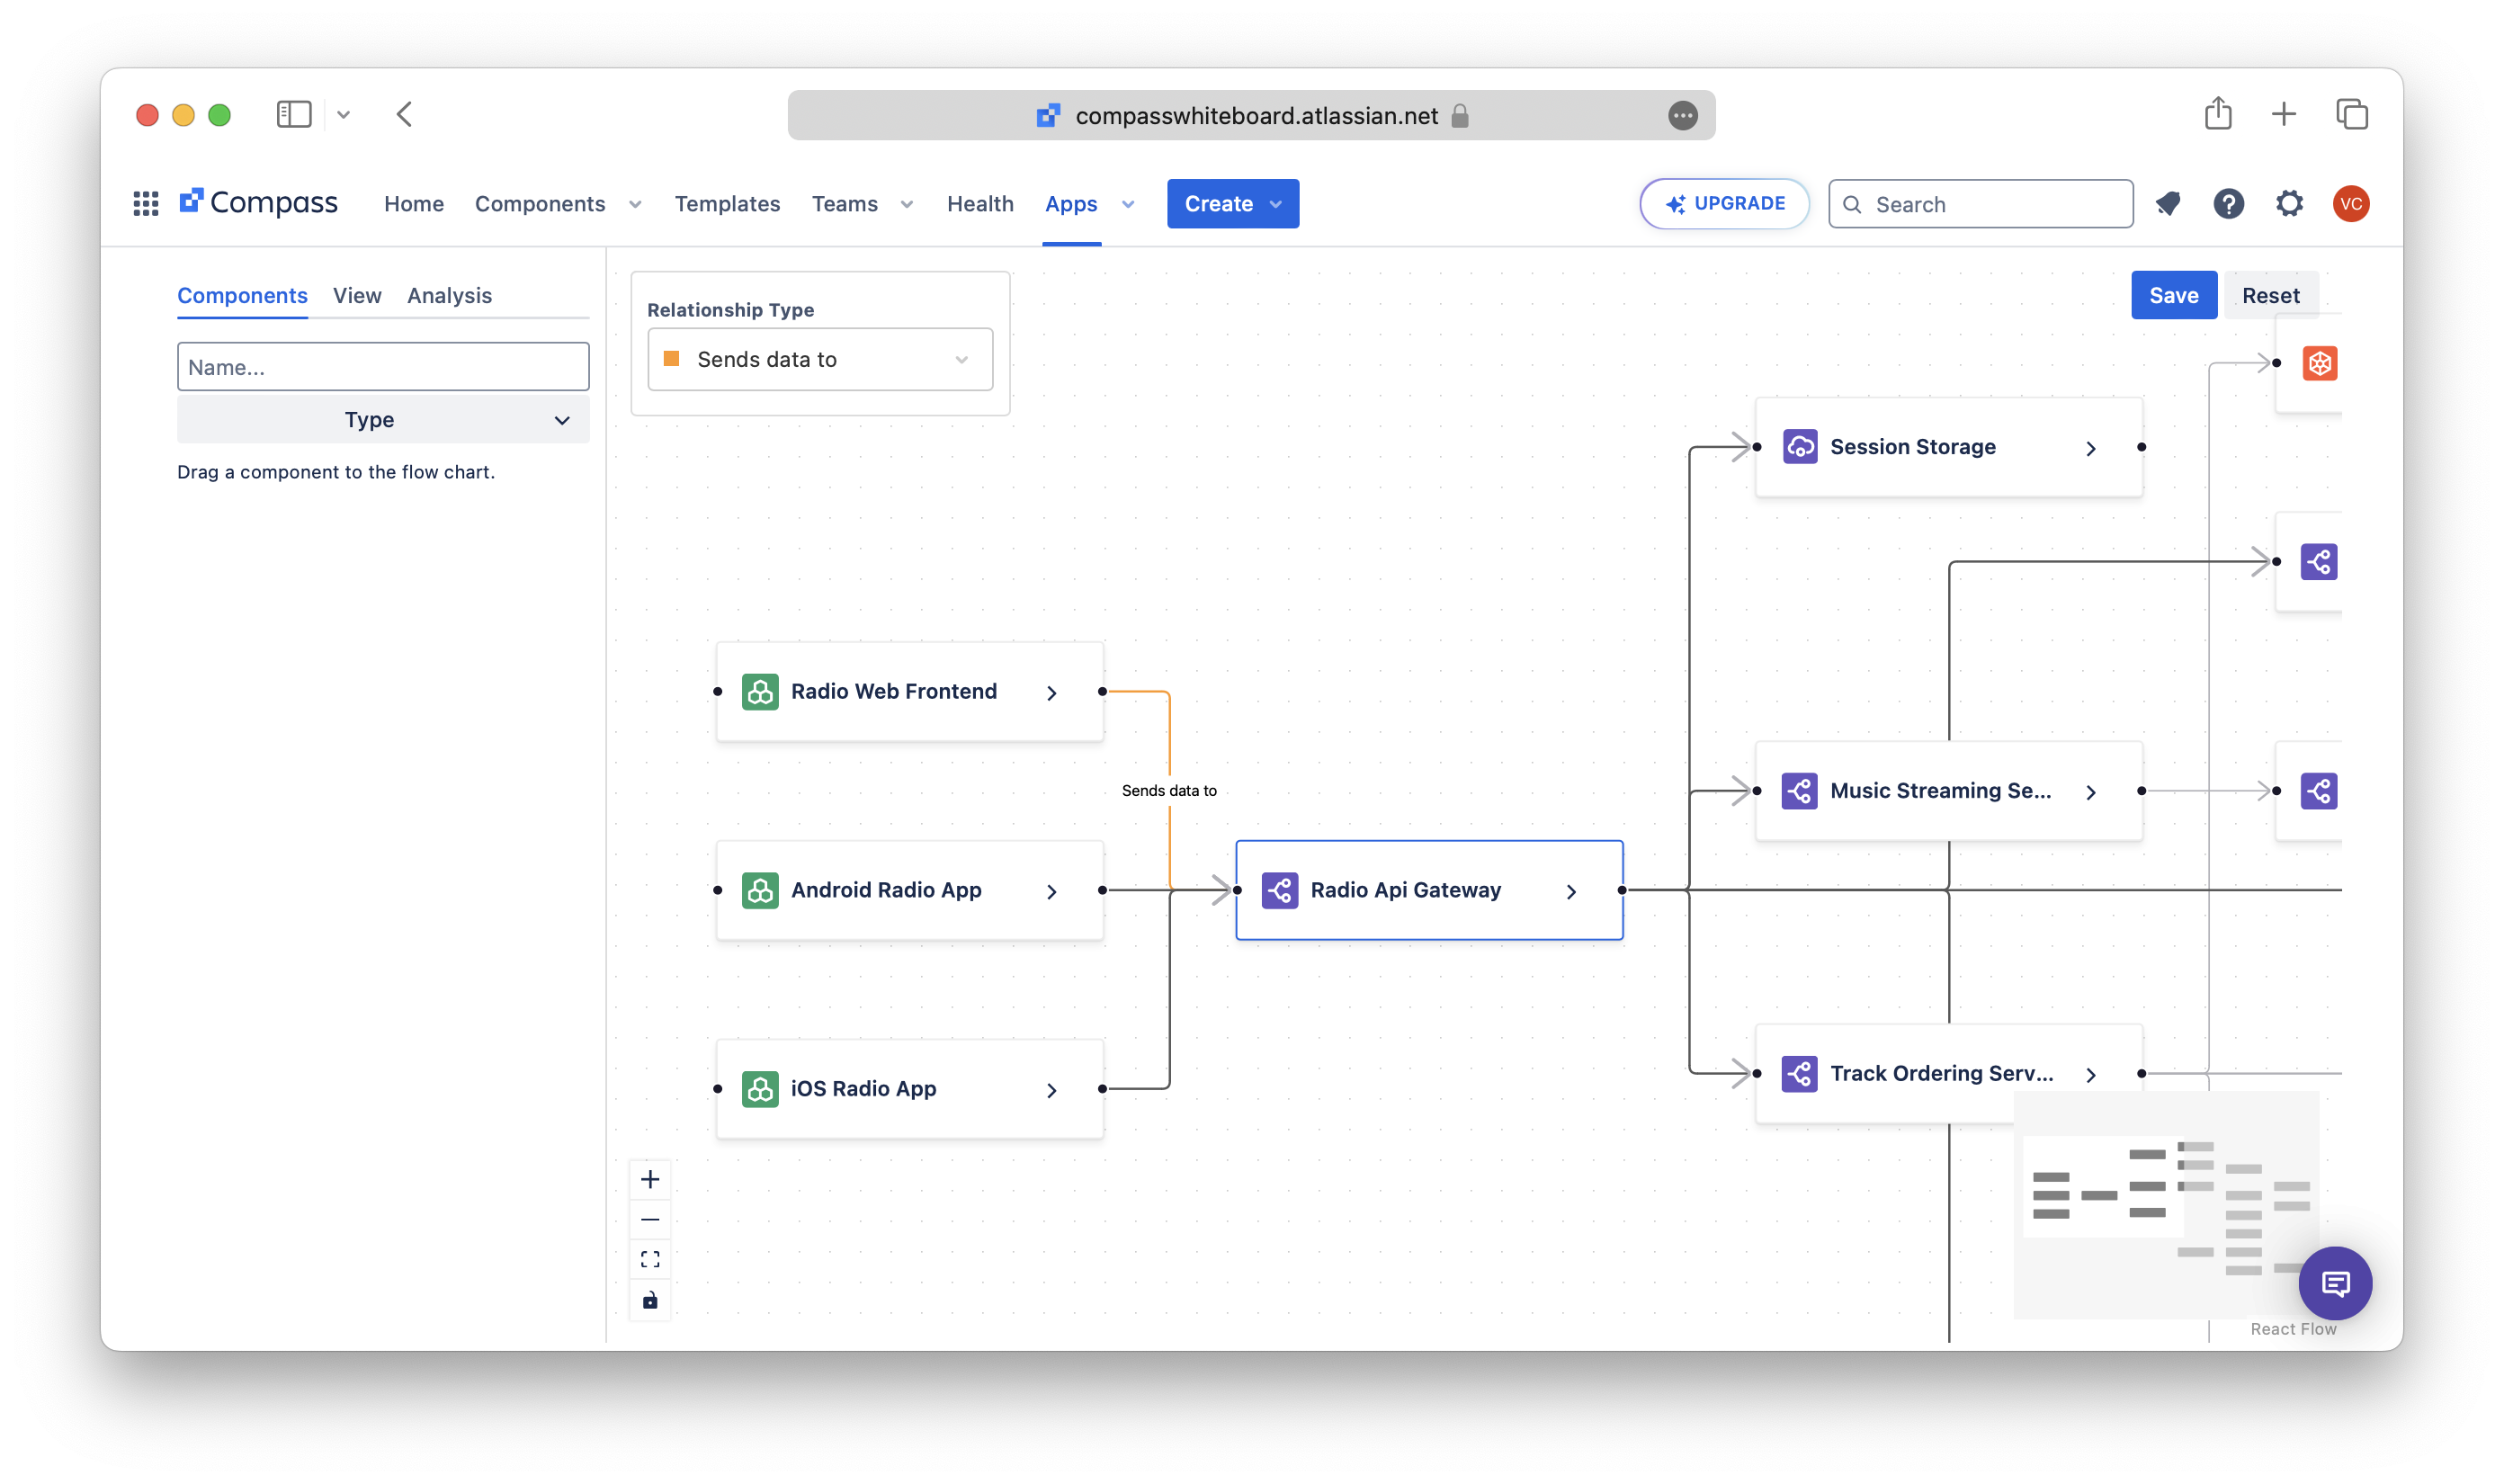Click the zoom in plus control
Image resolution: width=2504 pixels, height=1484 pixels.
pos(650,1180)
